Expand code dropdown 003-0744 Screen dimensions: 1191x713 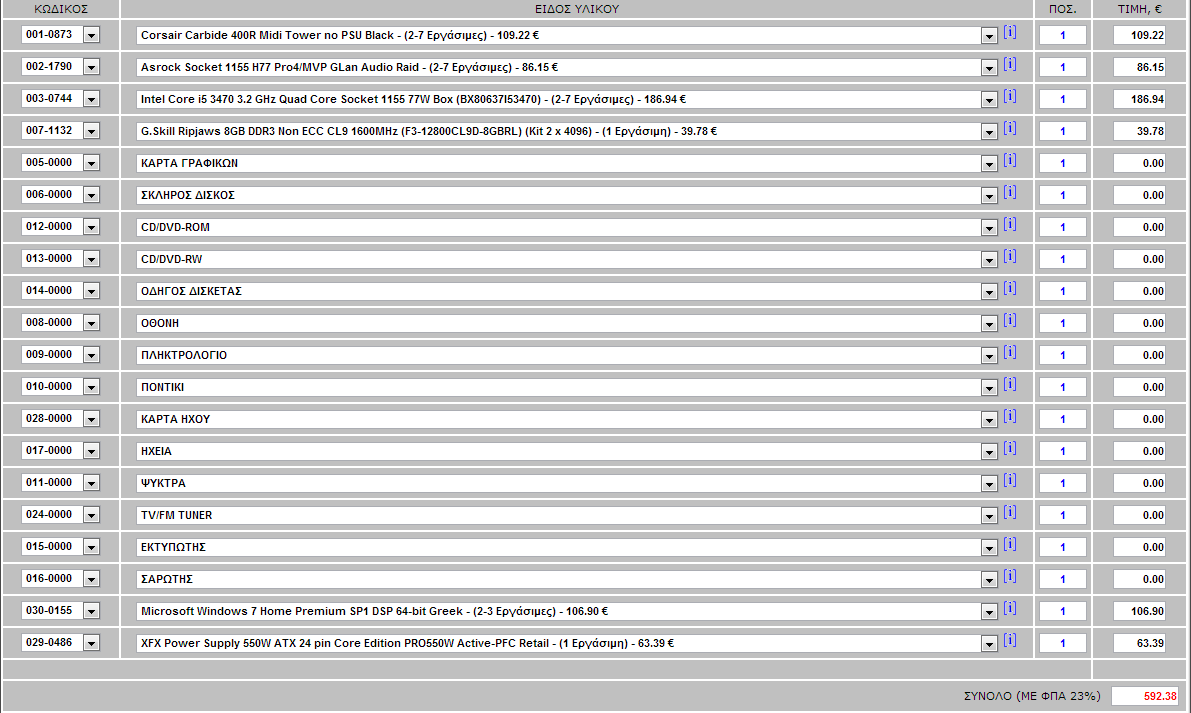91,99
